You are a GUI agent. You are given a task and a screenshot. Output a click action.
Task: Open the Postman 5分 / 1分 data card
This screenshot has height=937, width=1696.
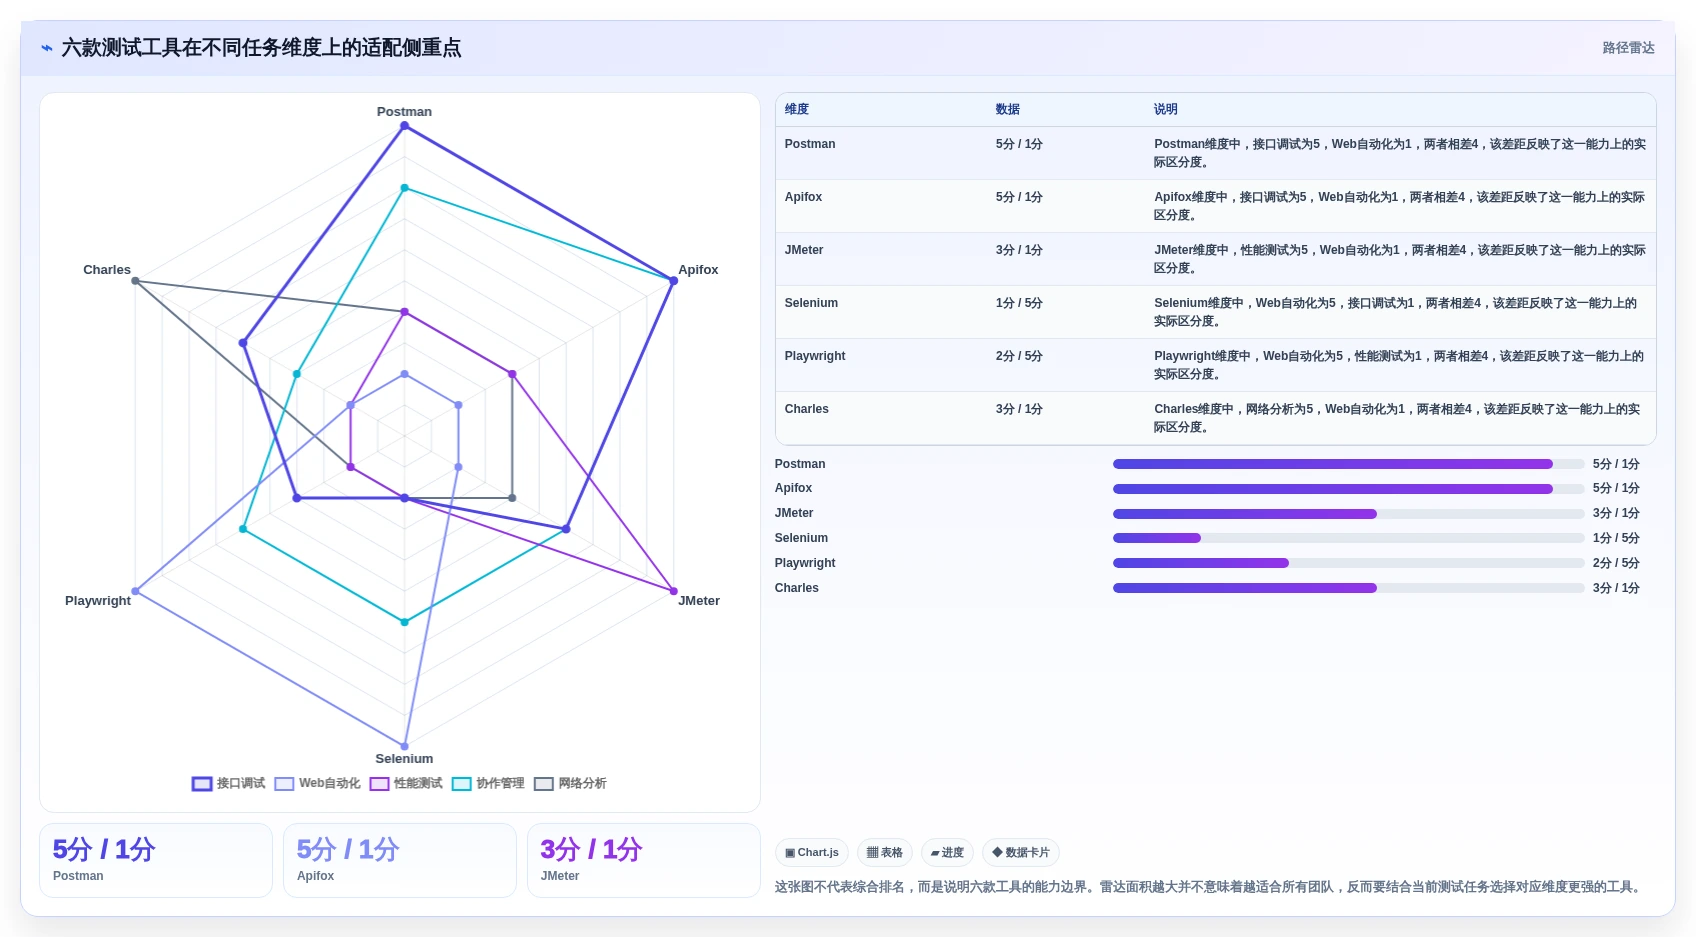(156, 860)
